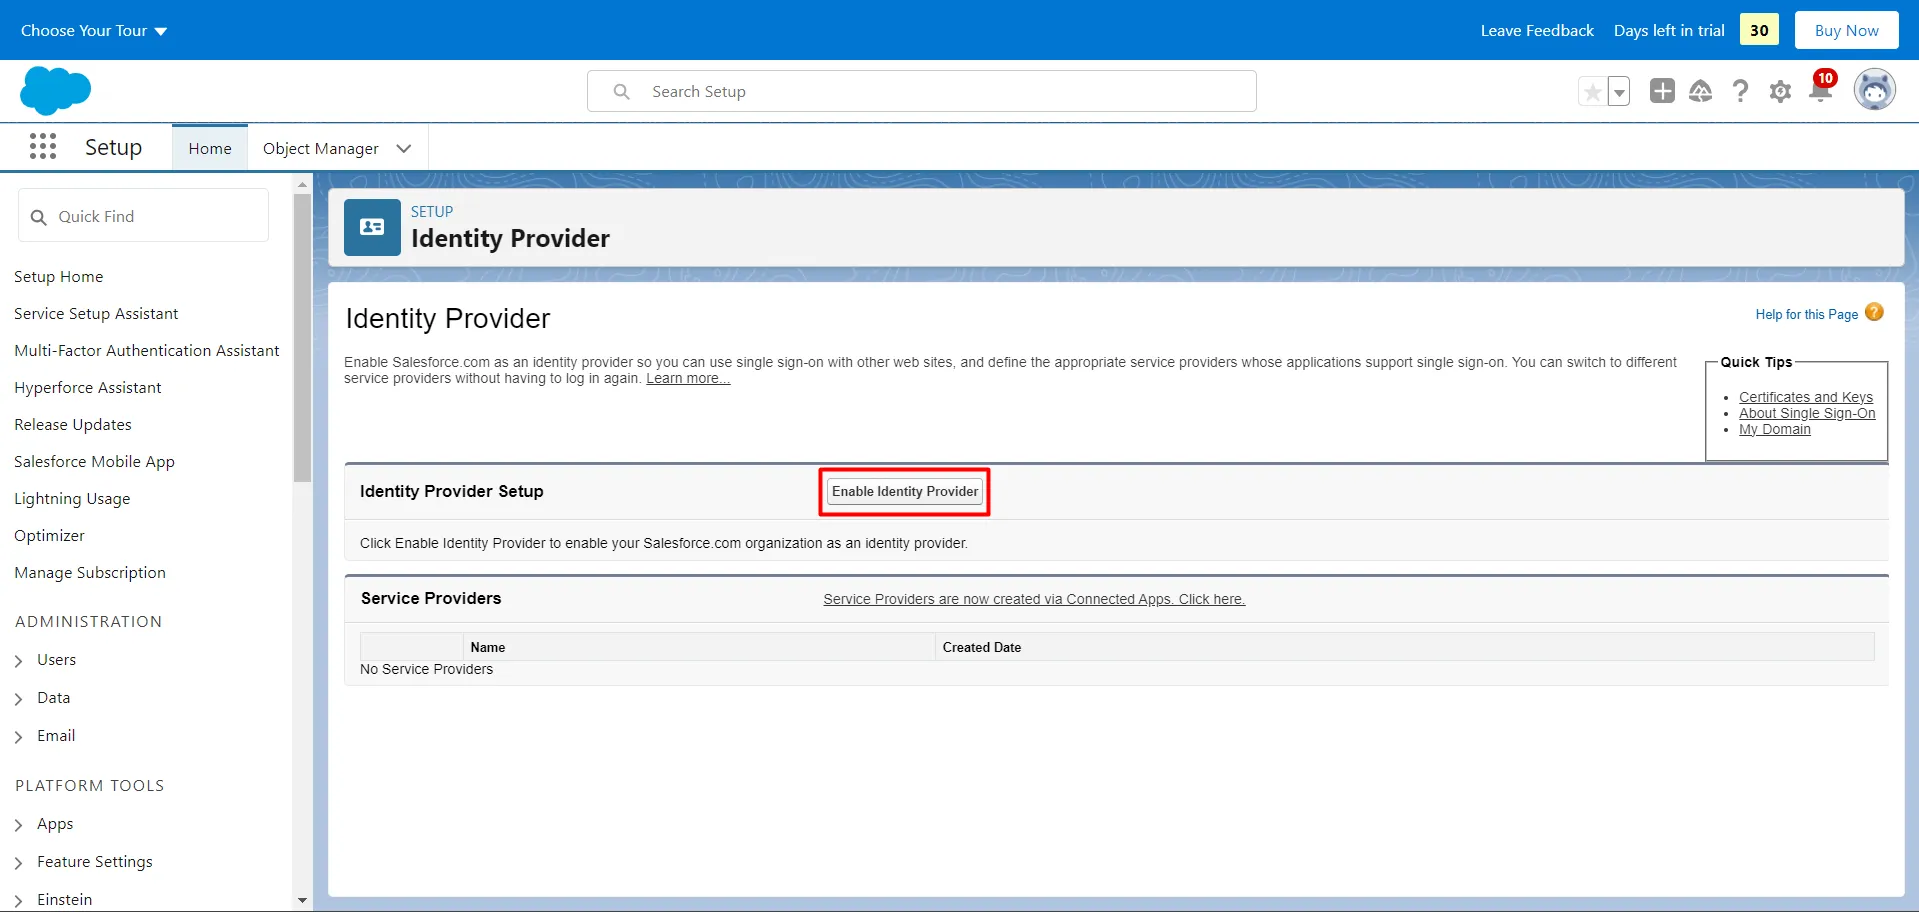Click Help for this Page link
This screenshot has height=912, width=1919.
(1807, 314)
